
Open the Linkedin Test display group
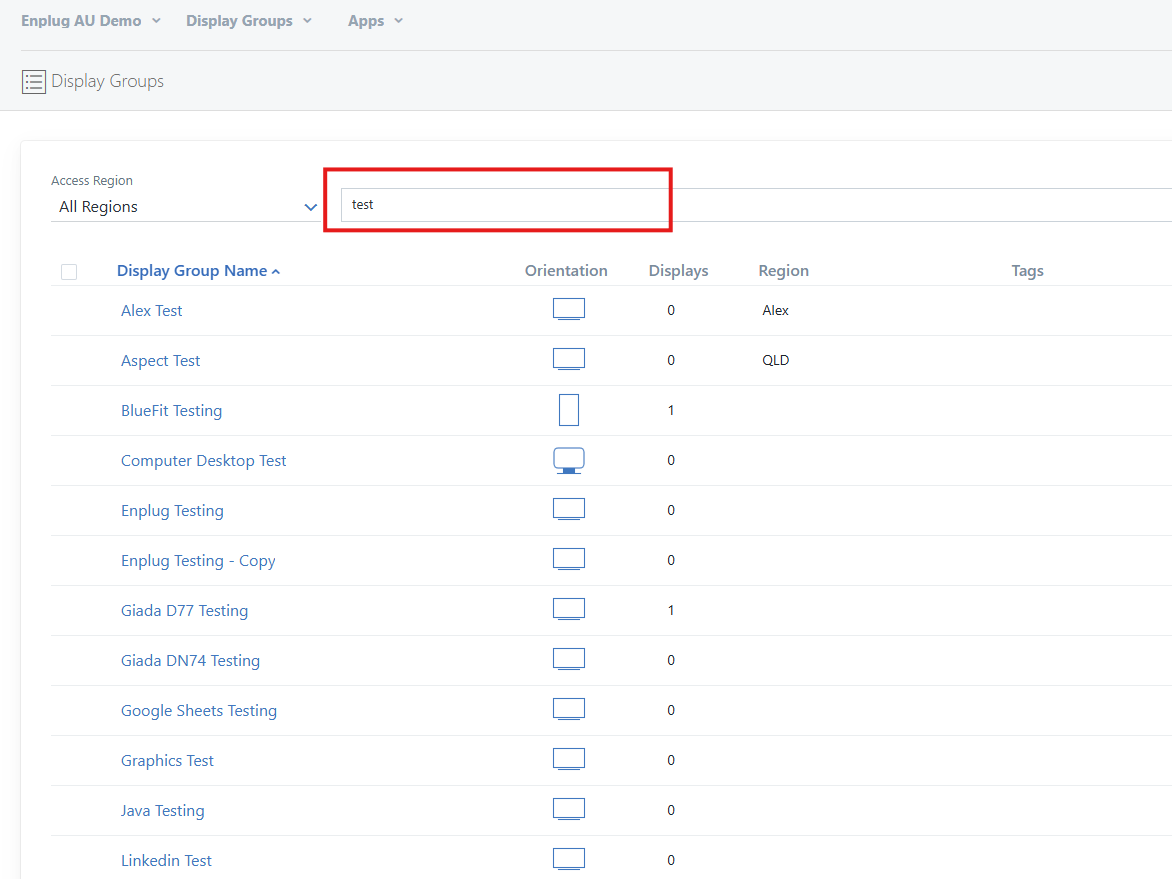pos(166,861)
